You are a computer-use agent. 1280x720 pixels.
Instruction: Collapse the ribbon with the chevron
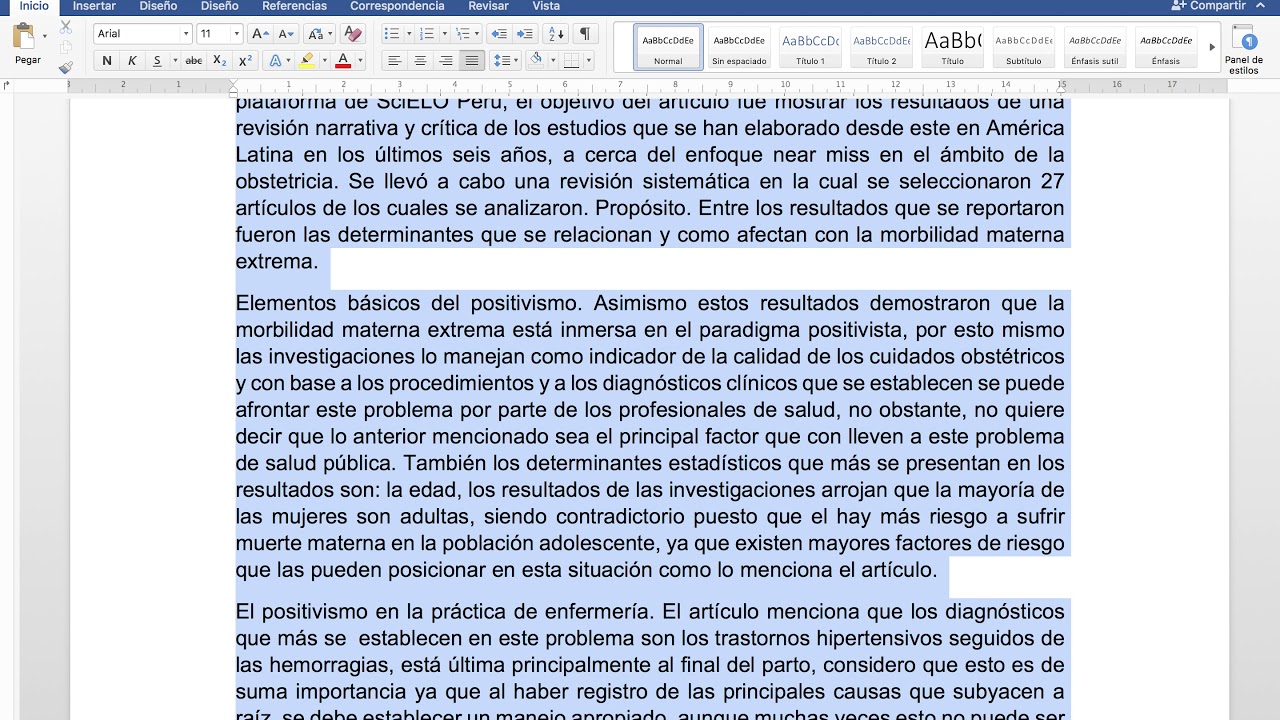pos(1260,6)
